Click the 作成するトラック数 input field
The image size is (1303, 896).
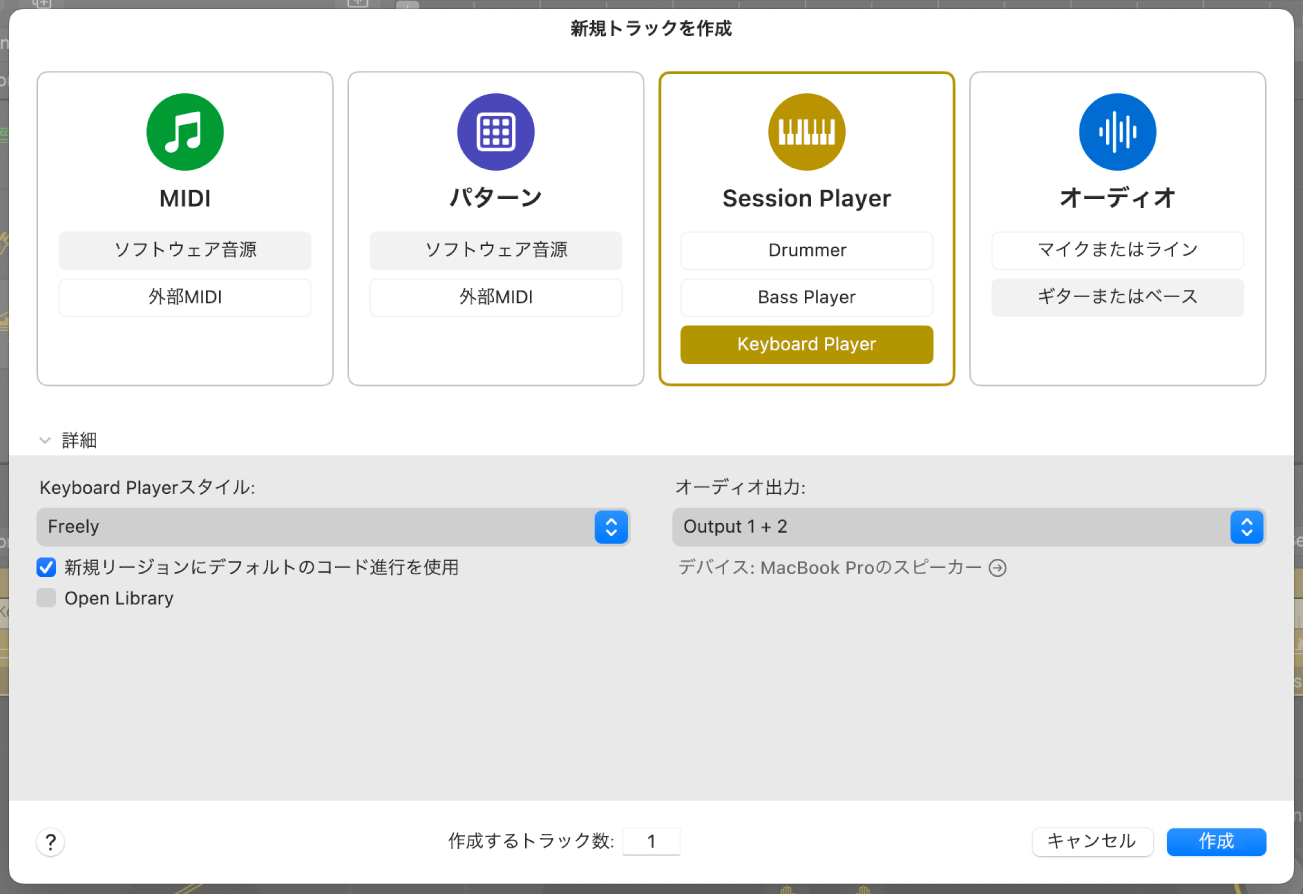[x=651, y=841]
